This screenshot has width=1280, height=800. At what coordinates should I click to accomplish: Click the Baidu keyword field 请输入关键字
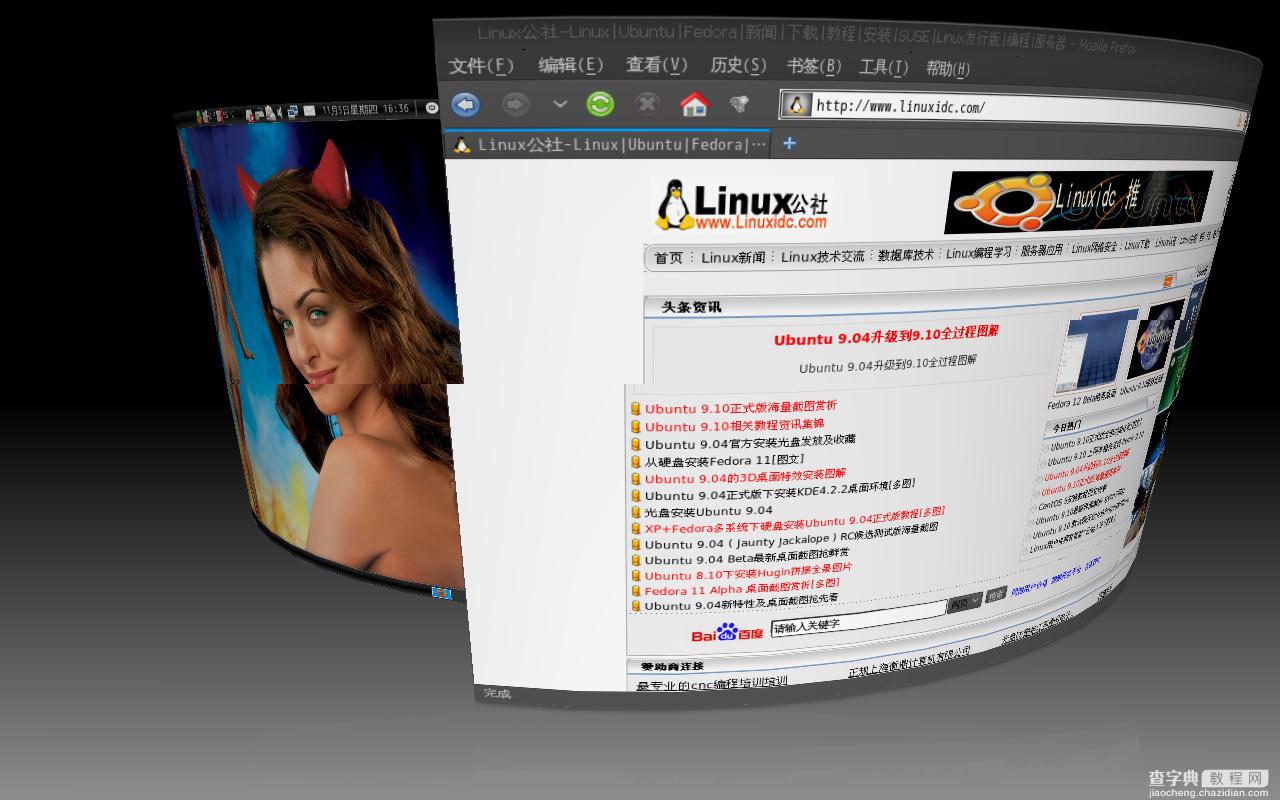858,620
